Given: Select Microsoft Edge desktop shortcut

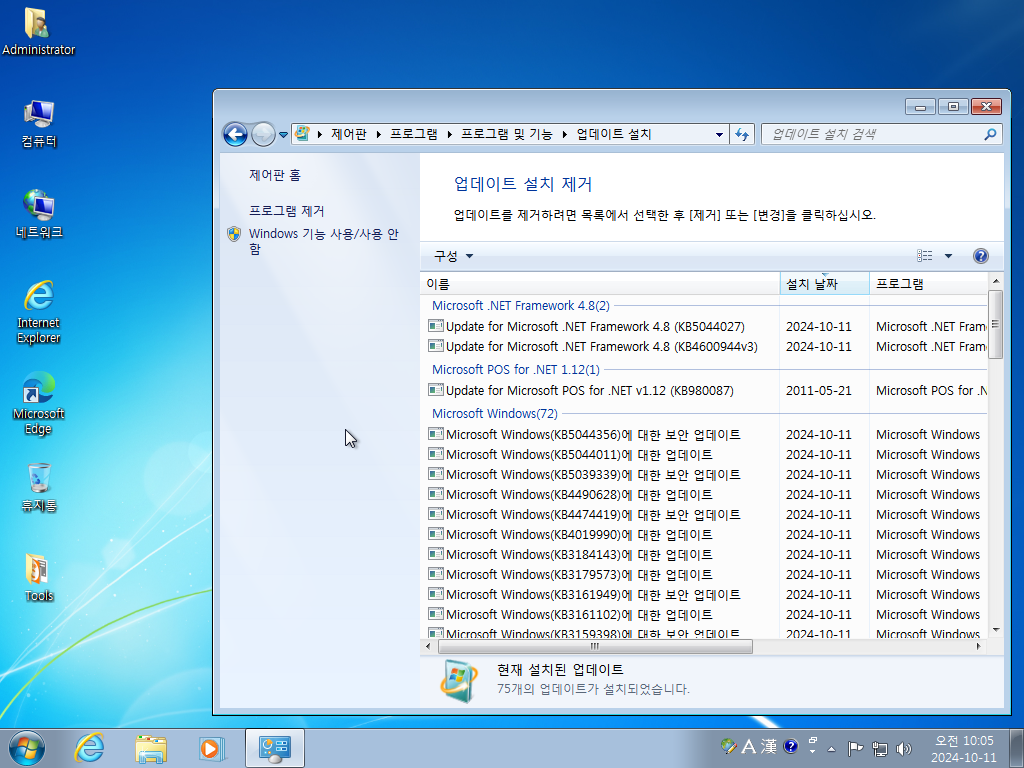Looking at the screenshot, I should click(39, 403).
